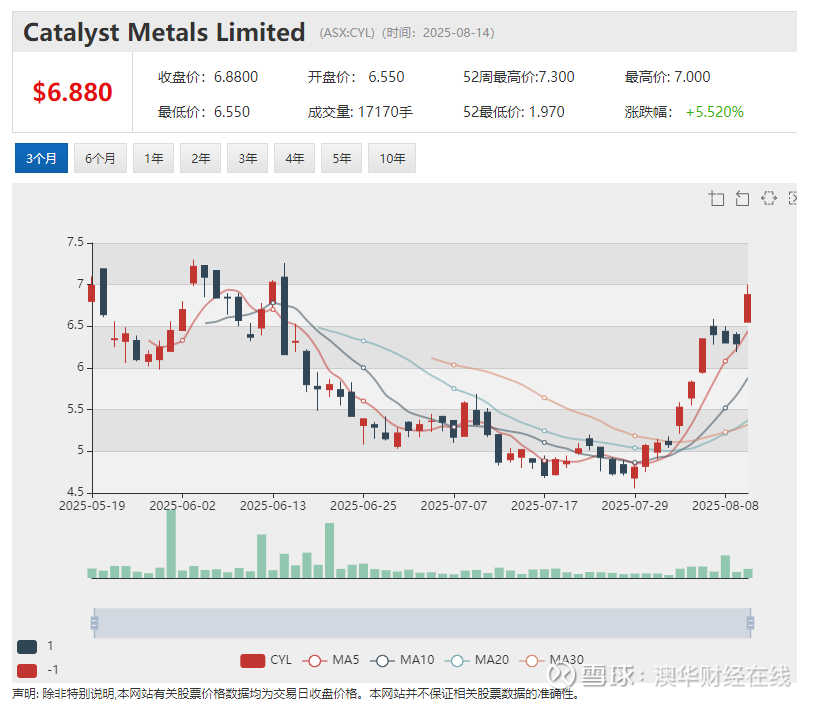Click the Catalyst Metals Limited title
Image resolution: width=815 pixels, height=702 pixels.
coord(164,32)
